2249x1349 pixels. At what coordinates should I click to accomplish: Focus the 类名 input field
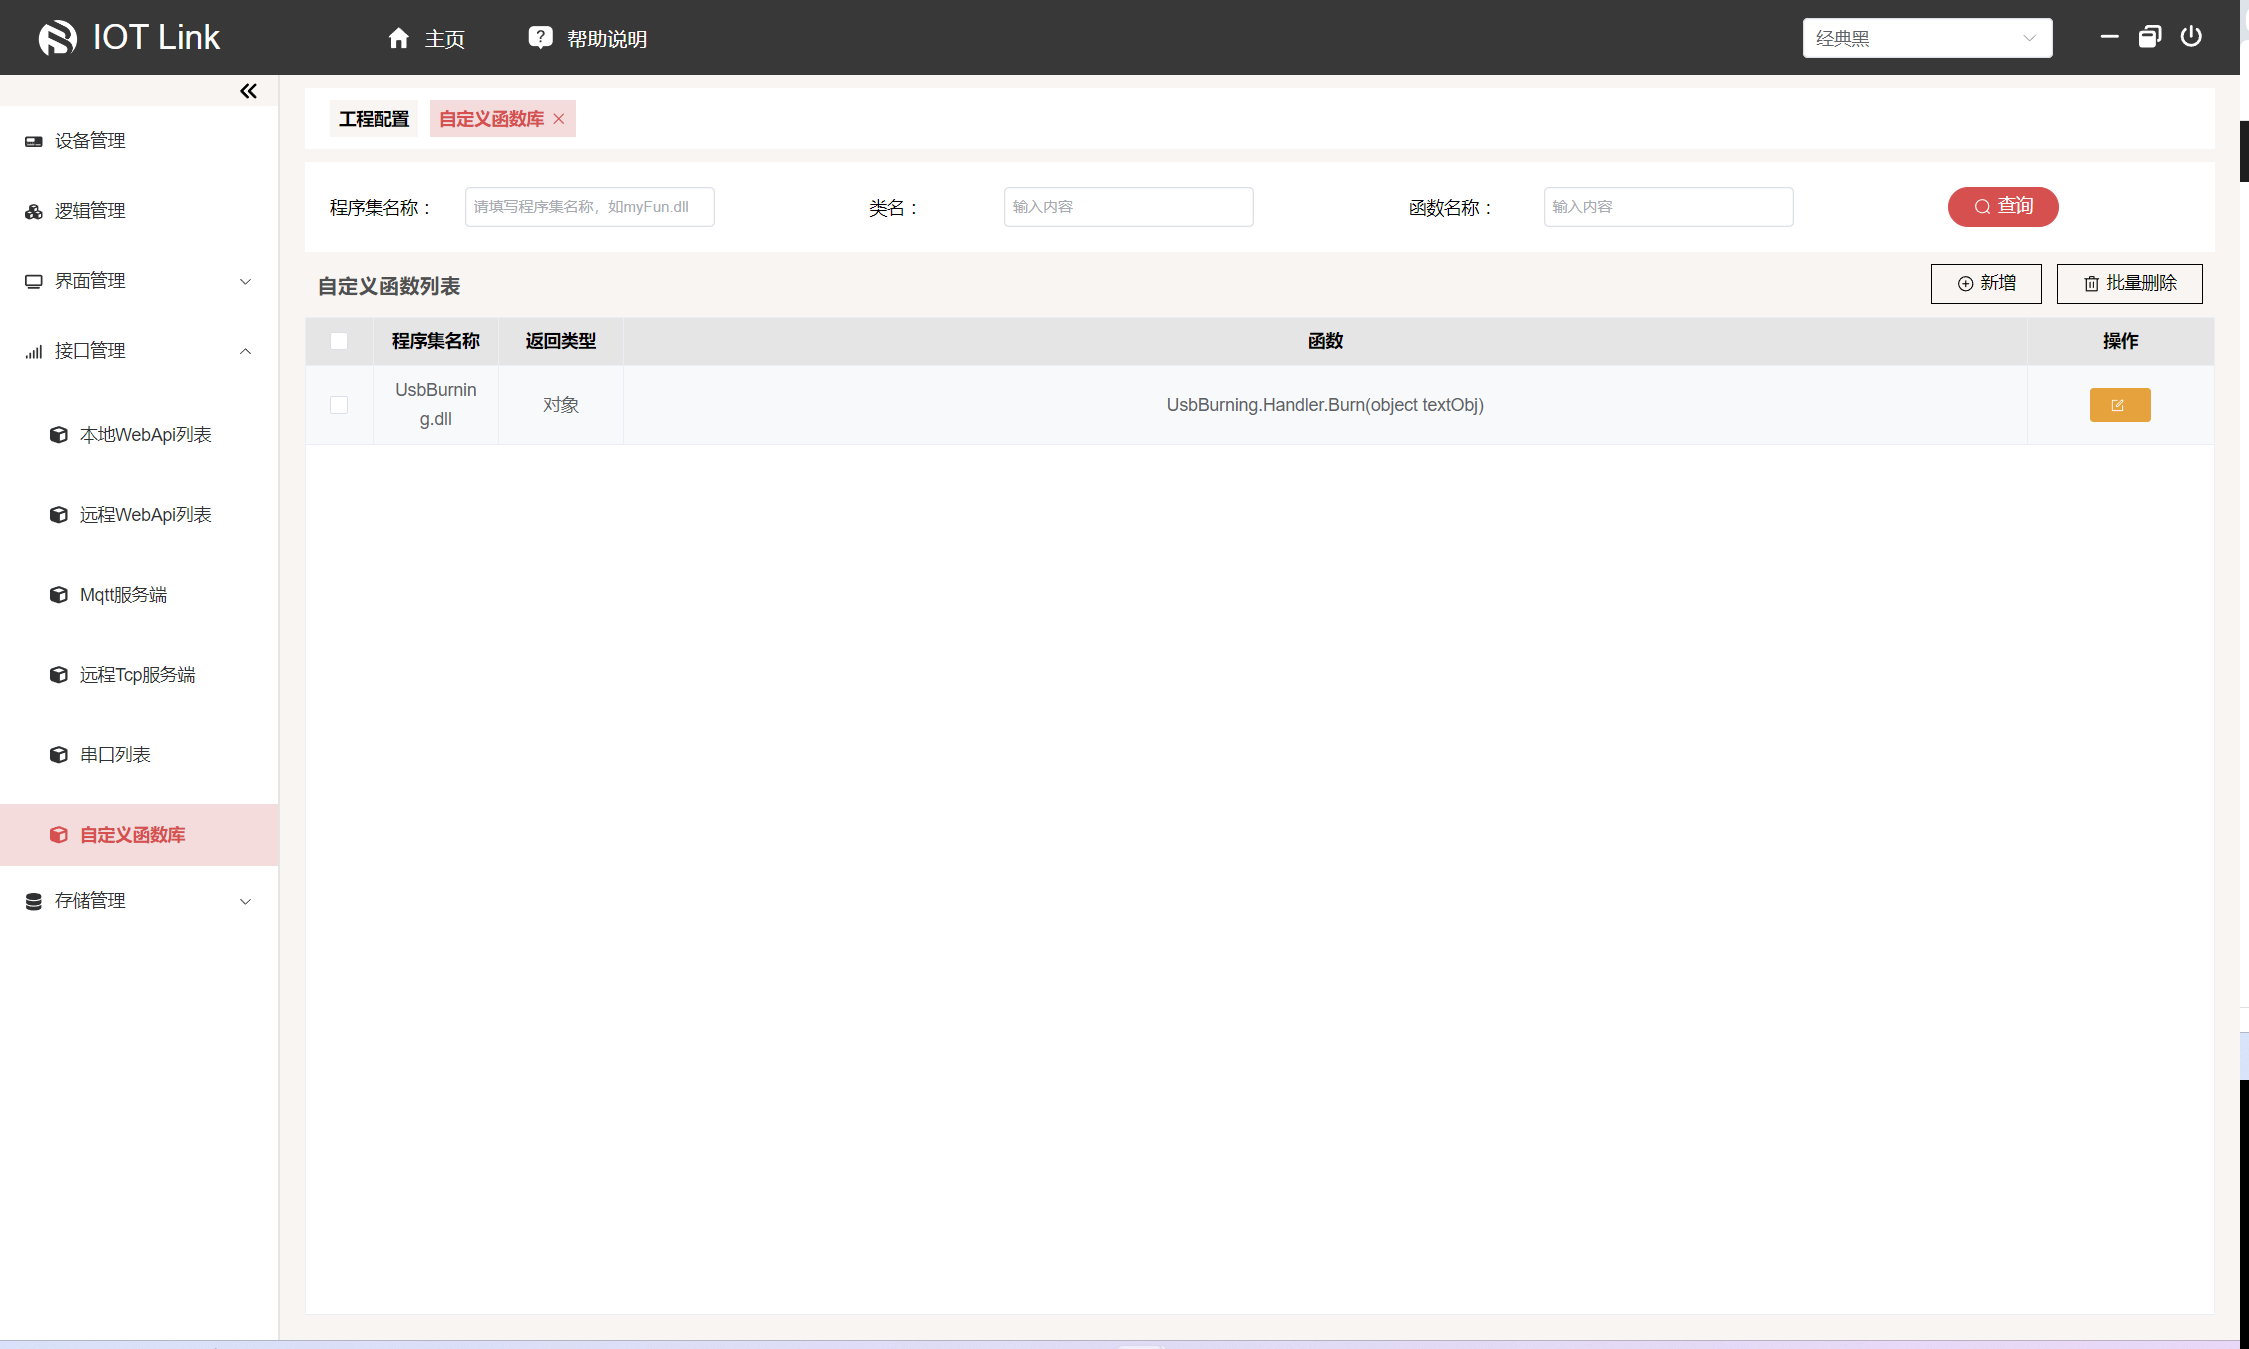(x=1129, y=207)
